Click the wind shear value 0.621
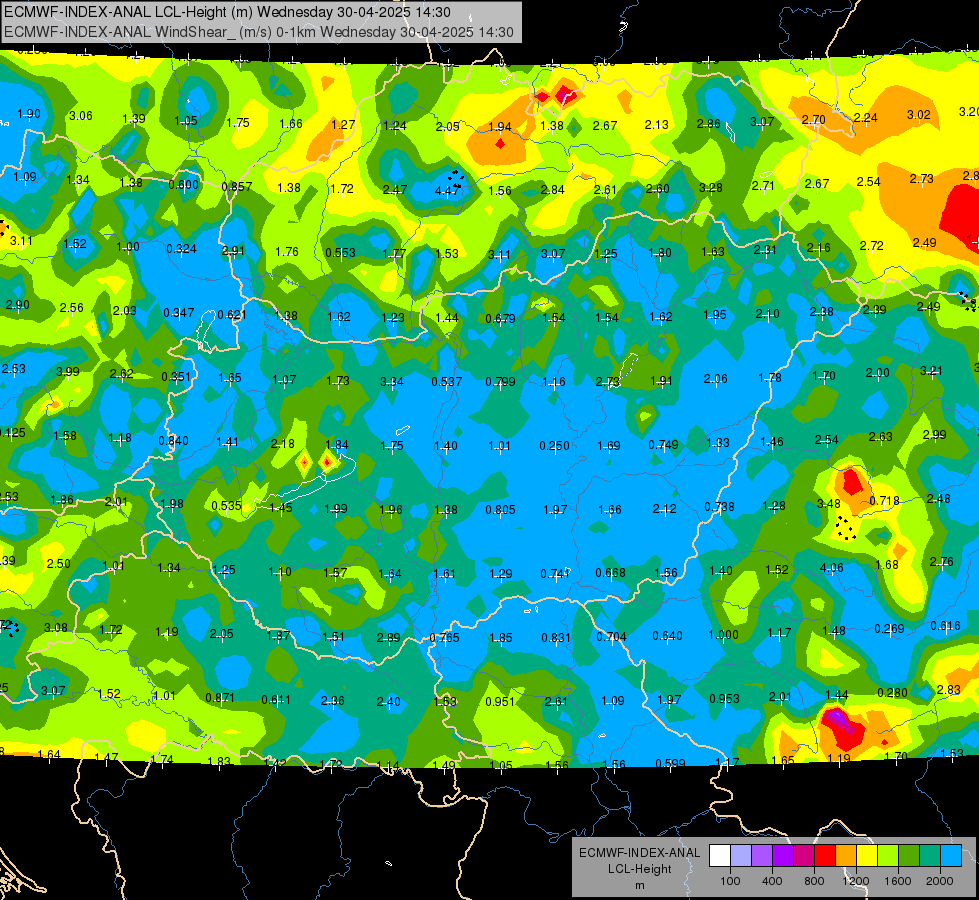 click(232, 314)
